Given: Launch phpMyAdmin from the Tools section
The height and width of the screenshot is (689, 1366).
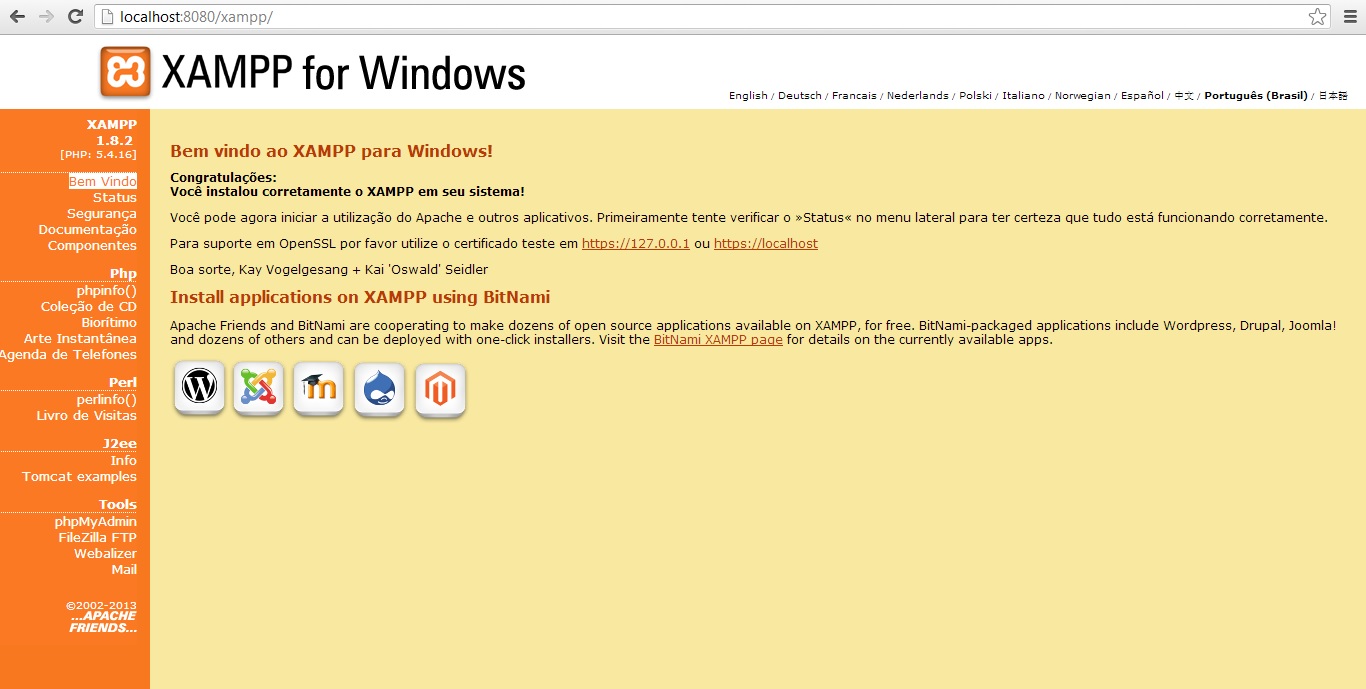Looking at the screenshot, I should tap(96, 522).
